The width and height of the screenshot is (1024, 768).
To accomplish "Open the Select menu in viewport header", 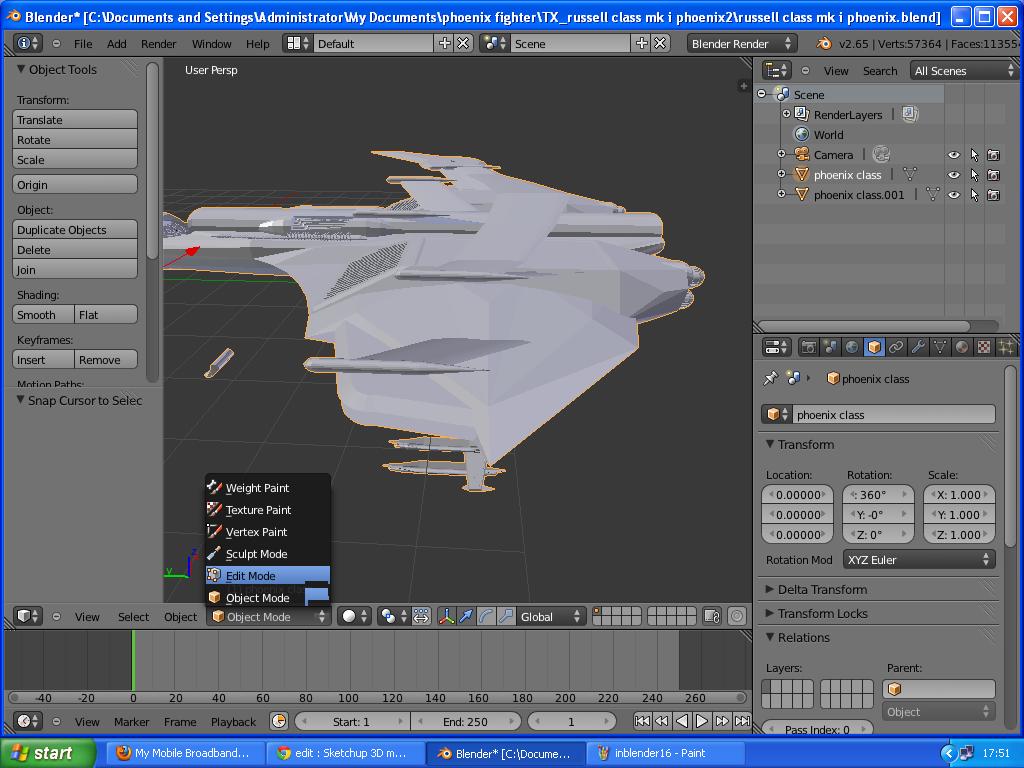I will (x=133, y=617).
